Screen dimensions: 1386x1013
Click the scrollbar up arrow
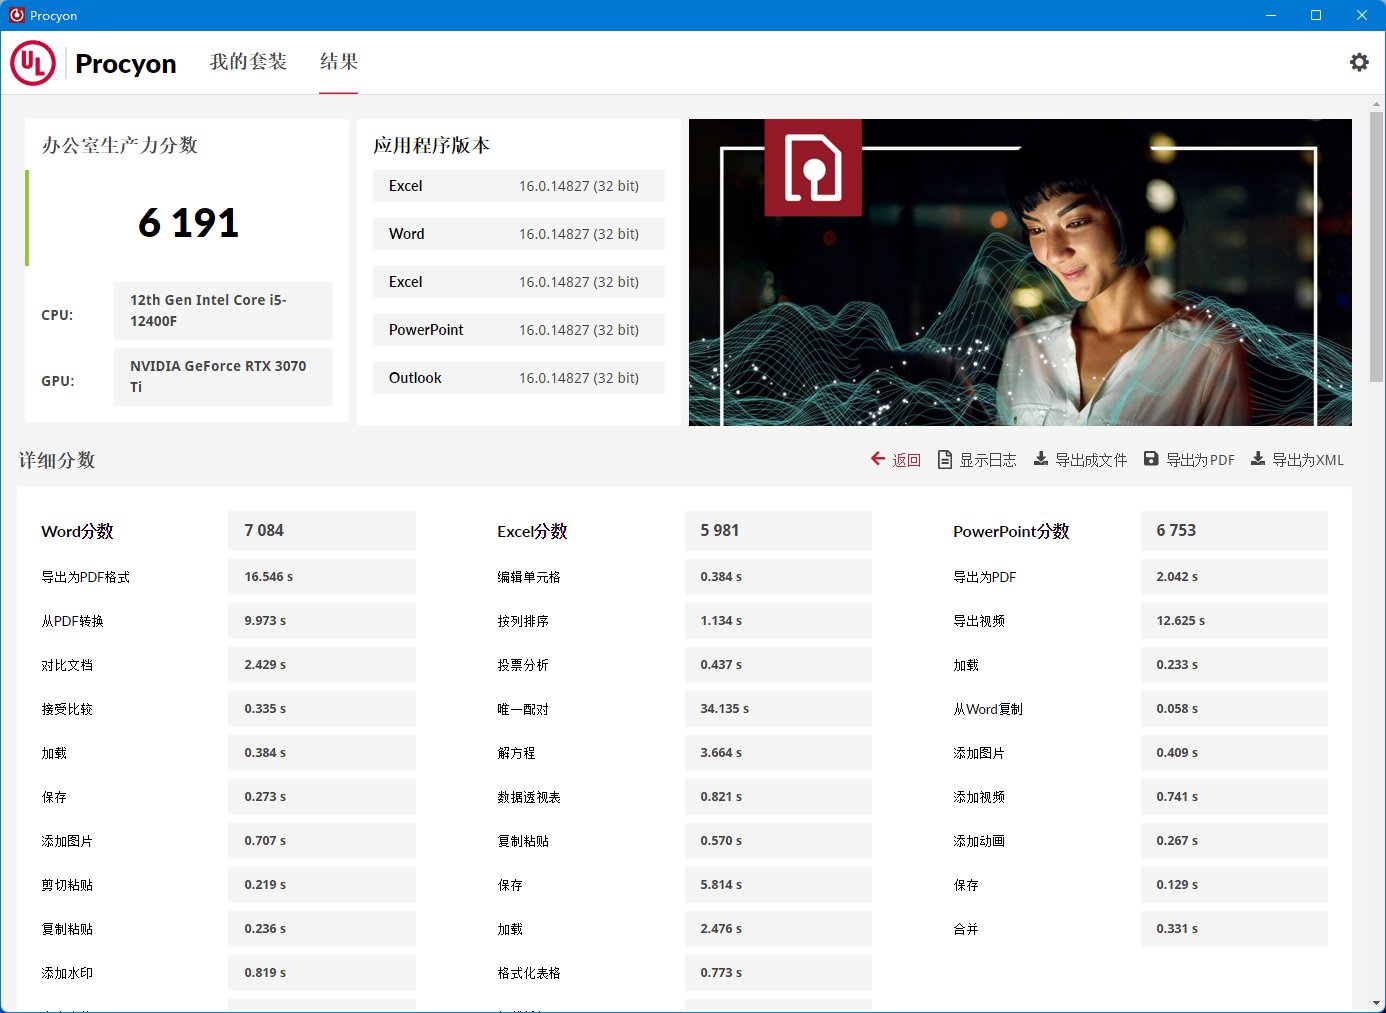click(x=1377, y=103)
